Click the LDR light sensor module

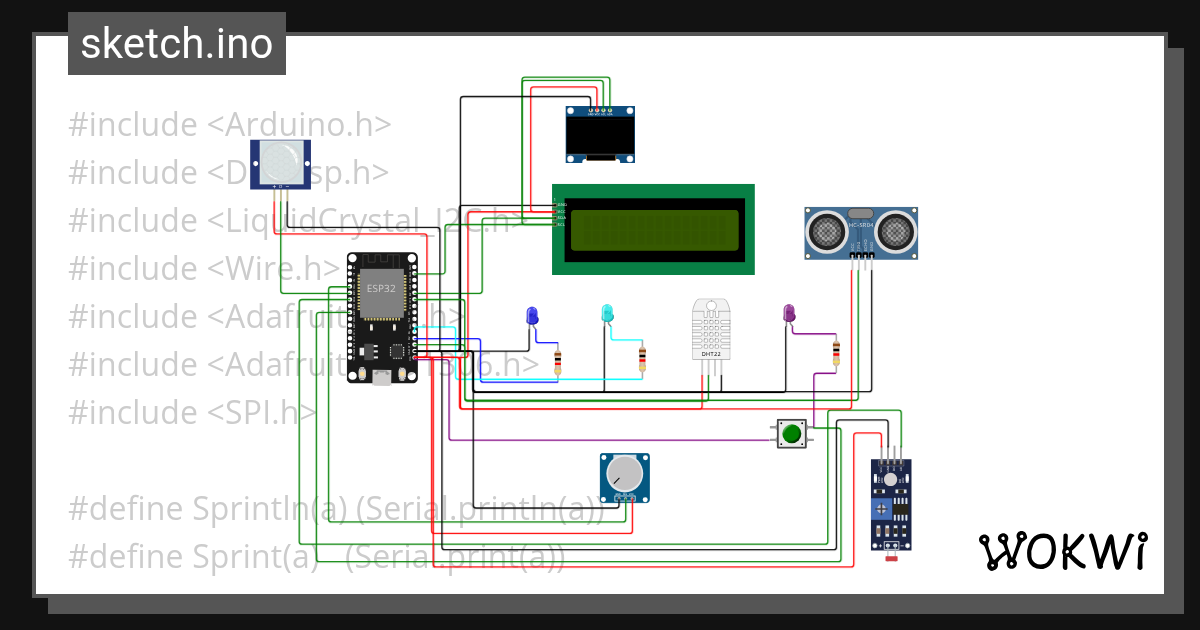click(892, 505)
